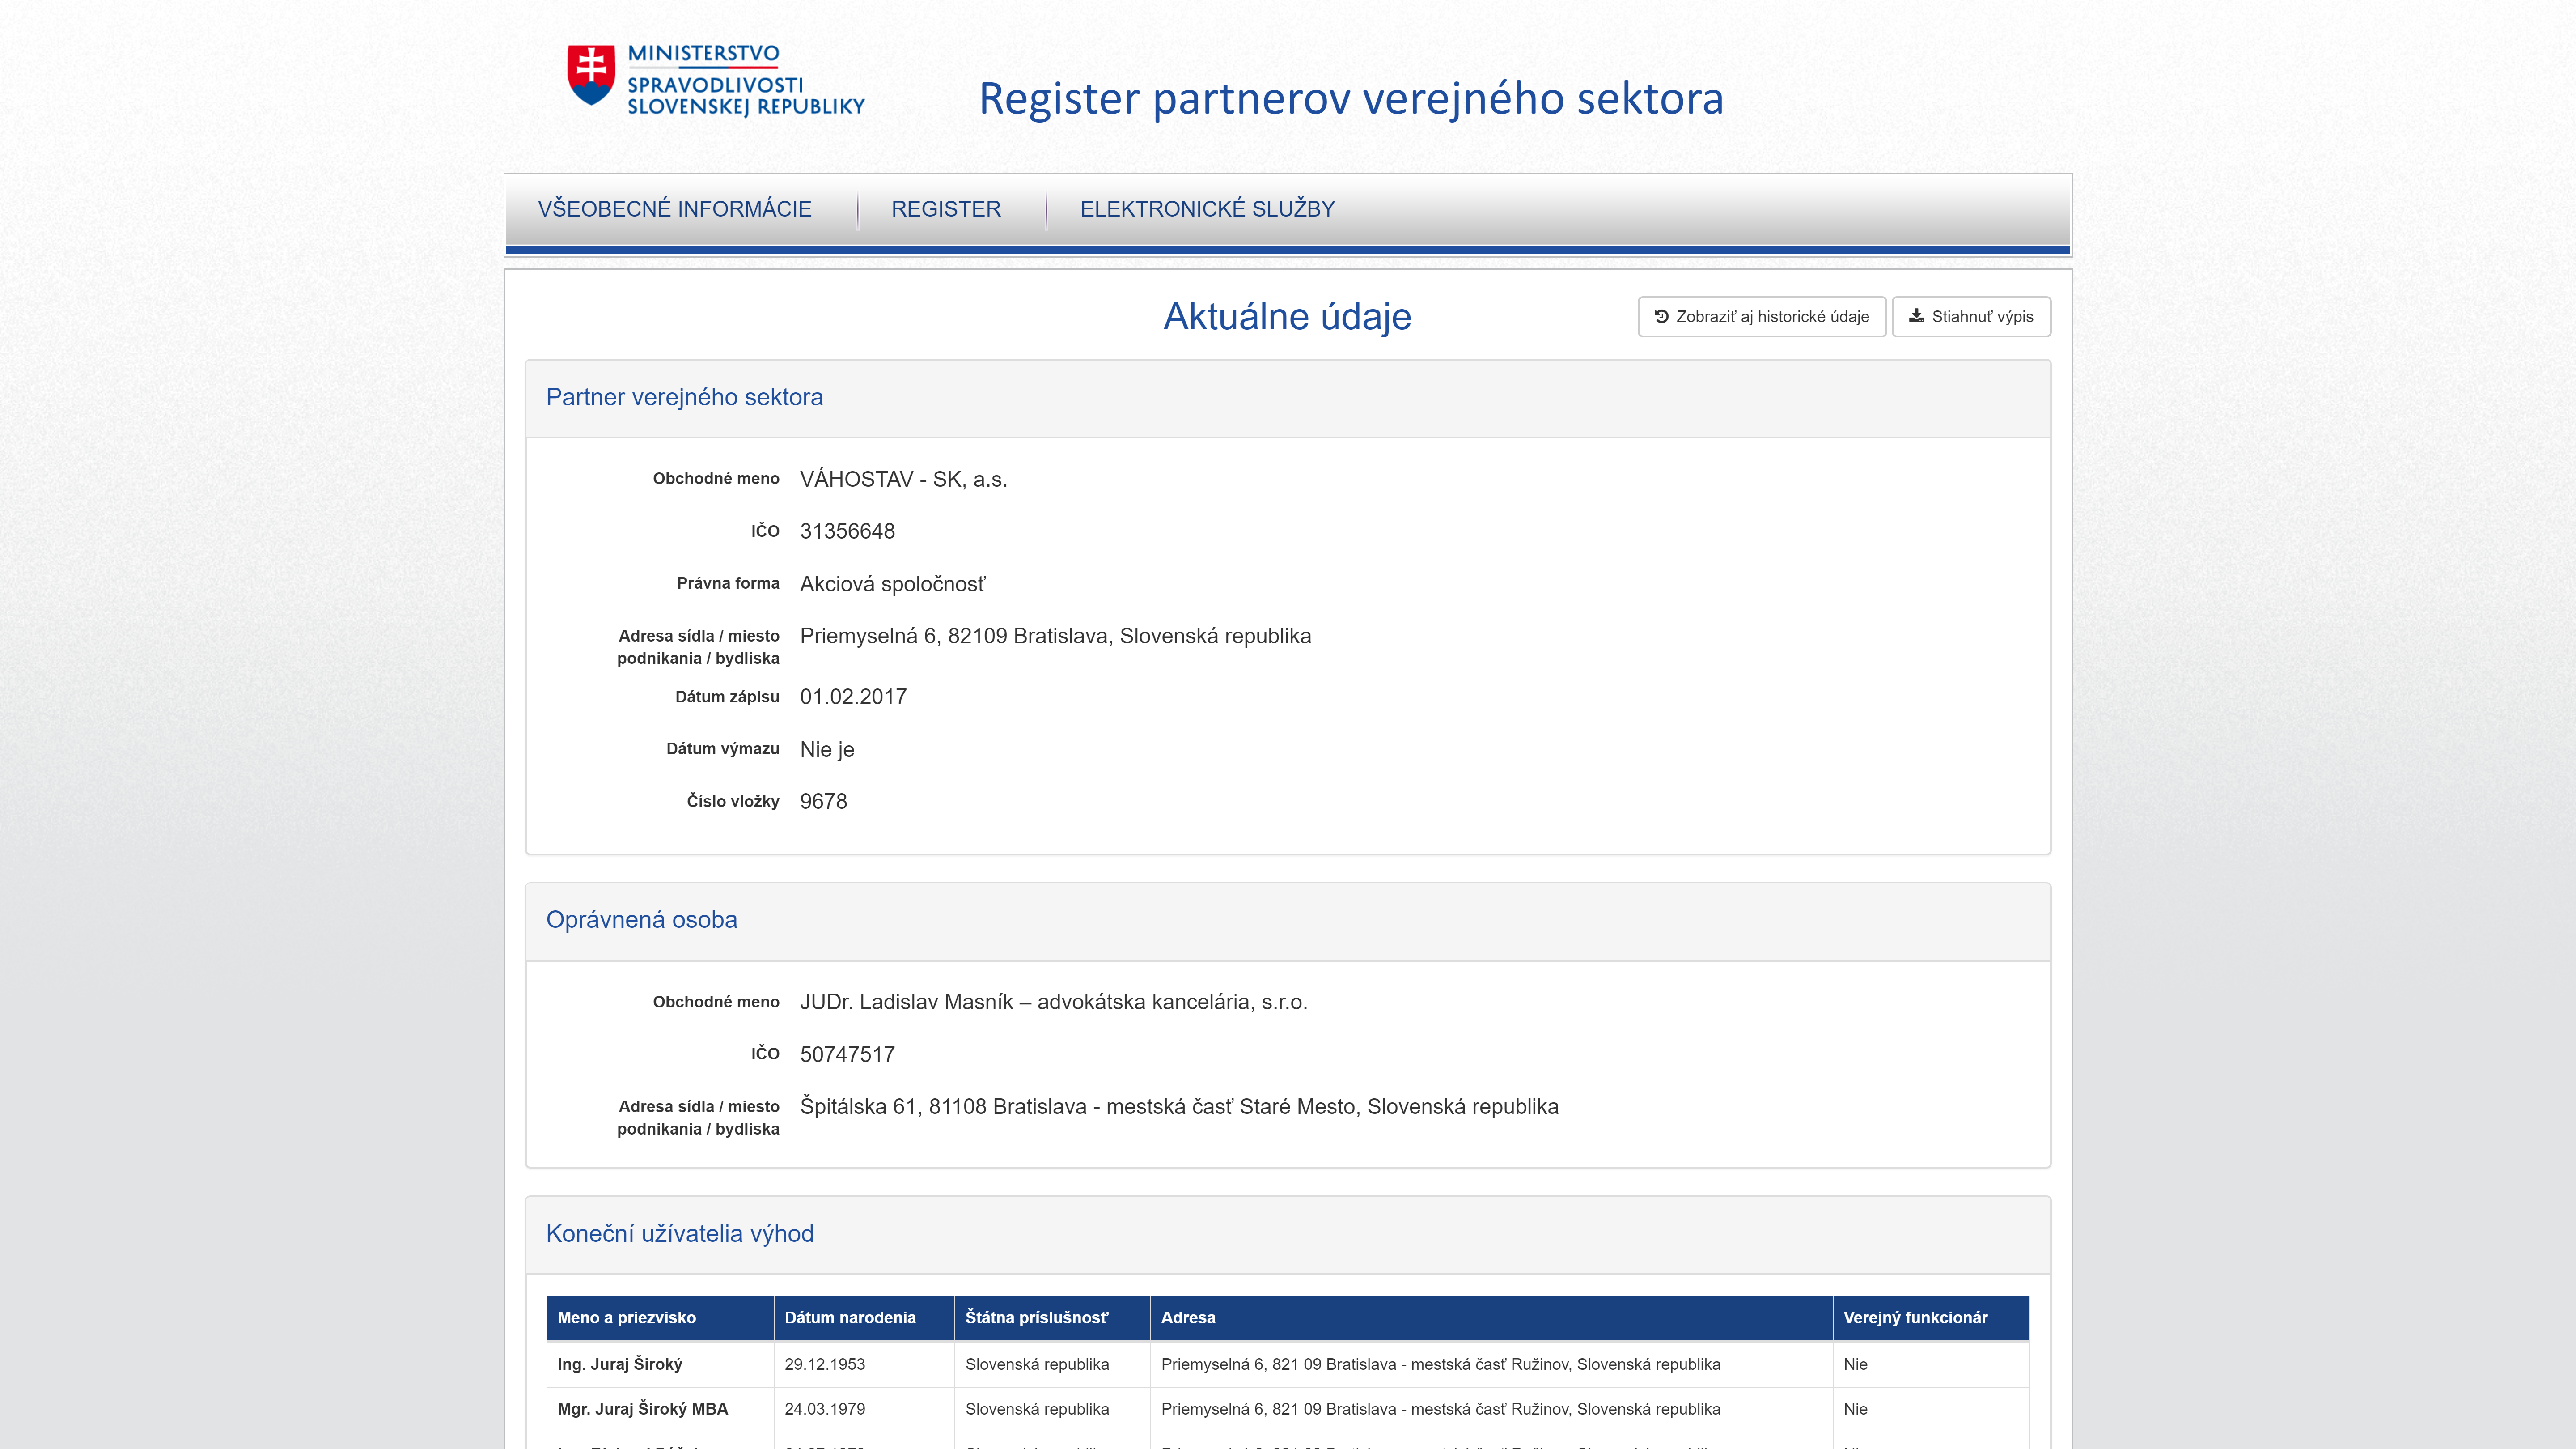Click the Dátum zápisu label

[727, 697]
